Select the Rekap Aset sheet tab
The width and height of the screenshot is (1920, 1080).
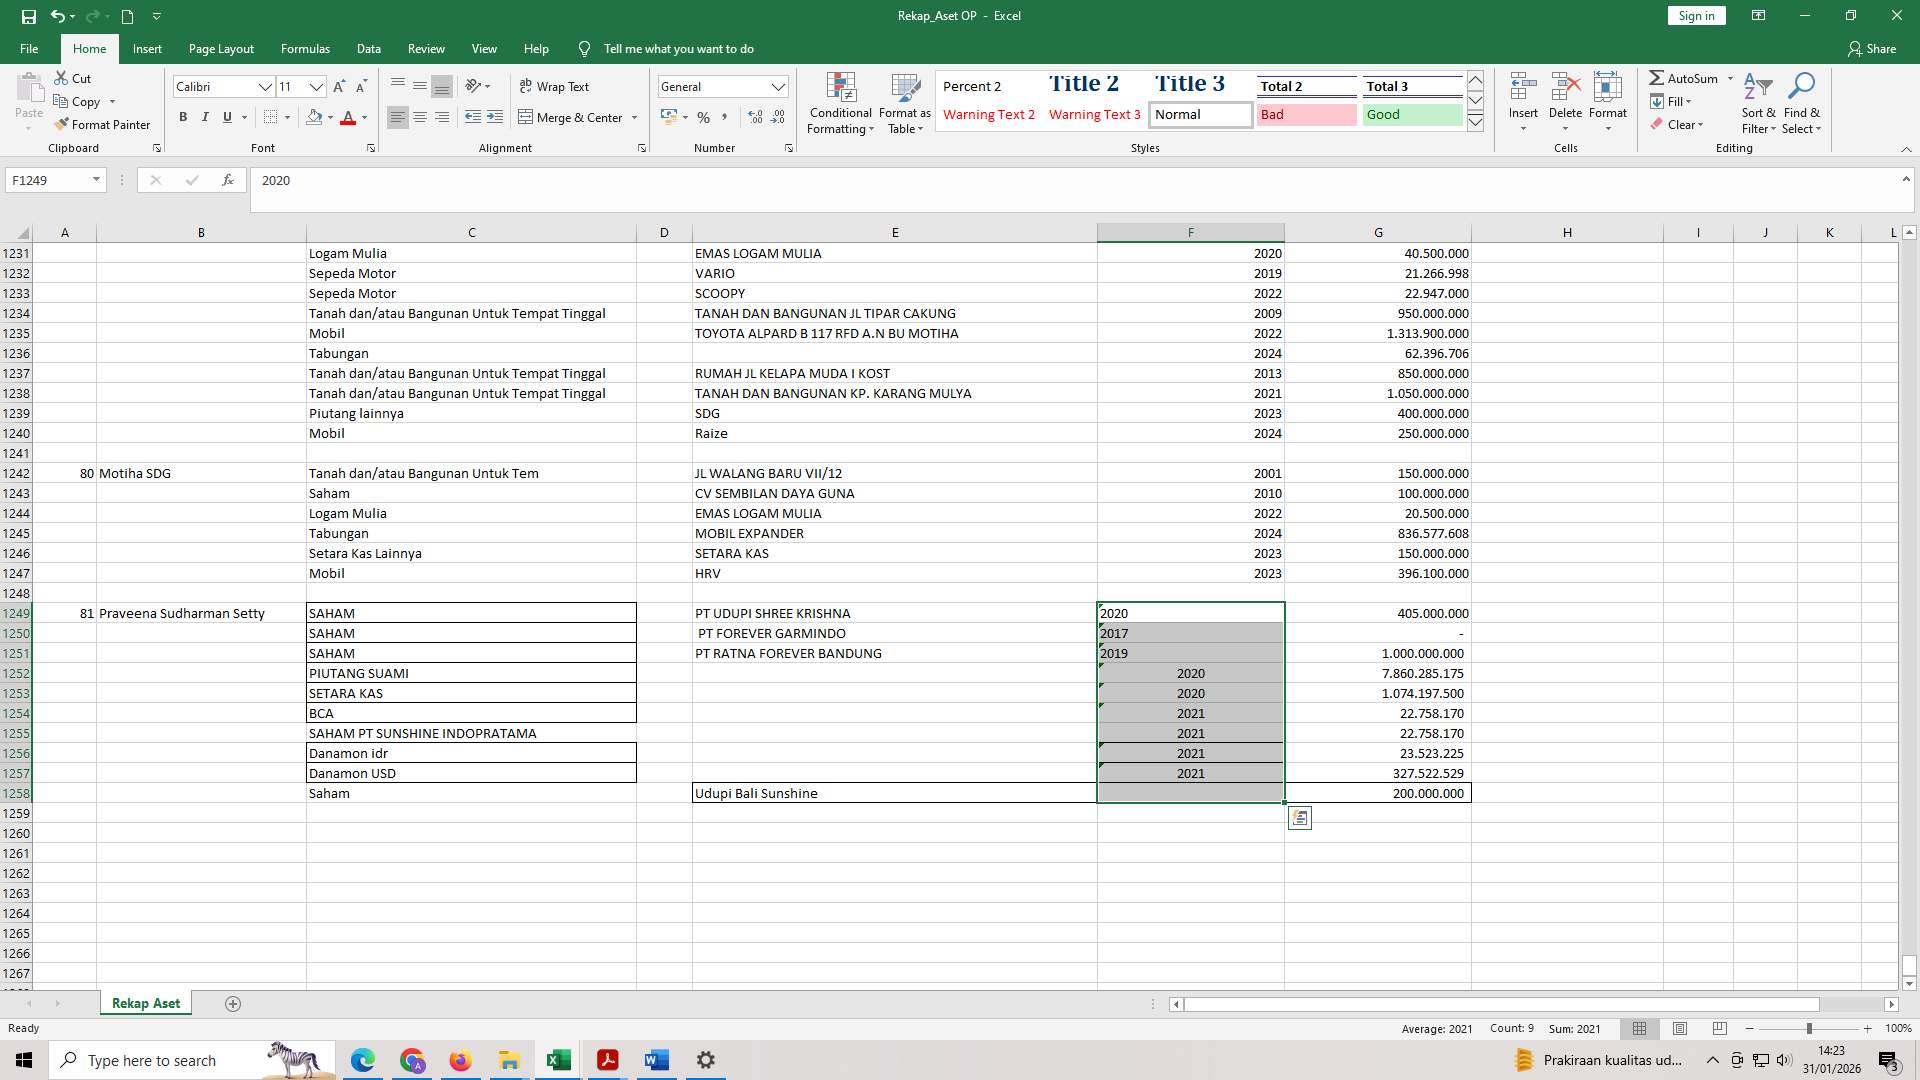pyautogui.click(x=145, y=1002)
